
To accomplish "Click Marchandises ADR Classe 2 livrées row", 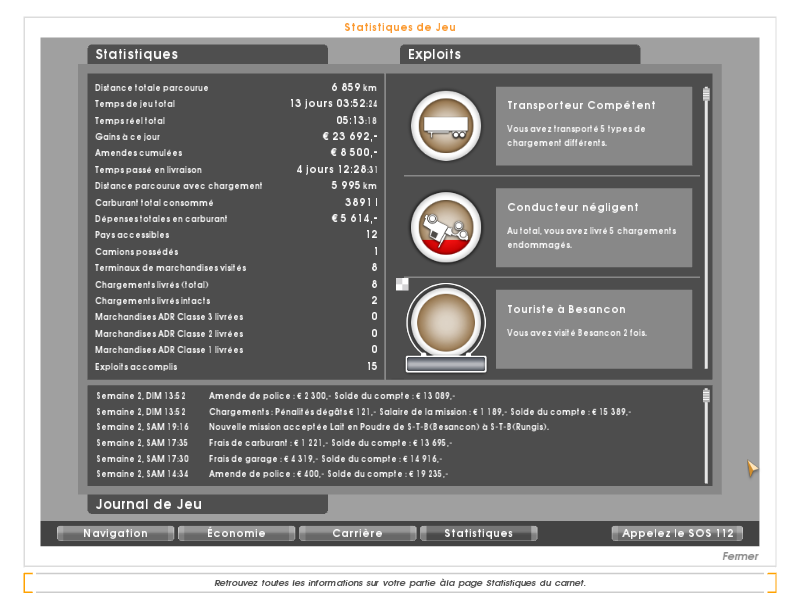I will click(236, 333).
